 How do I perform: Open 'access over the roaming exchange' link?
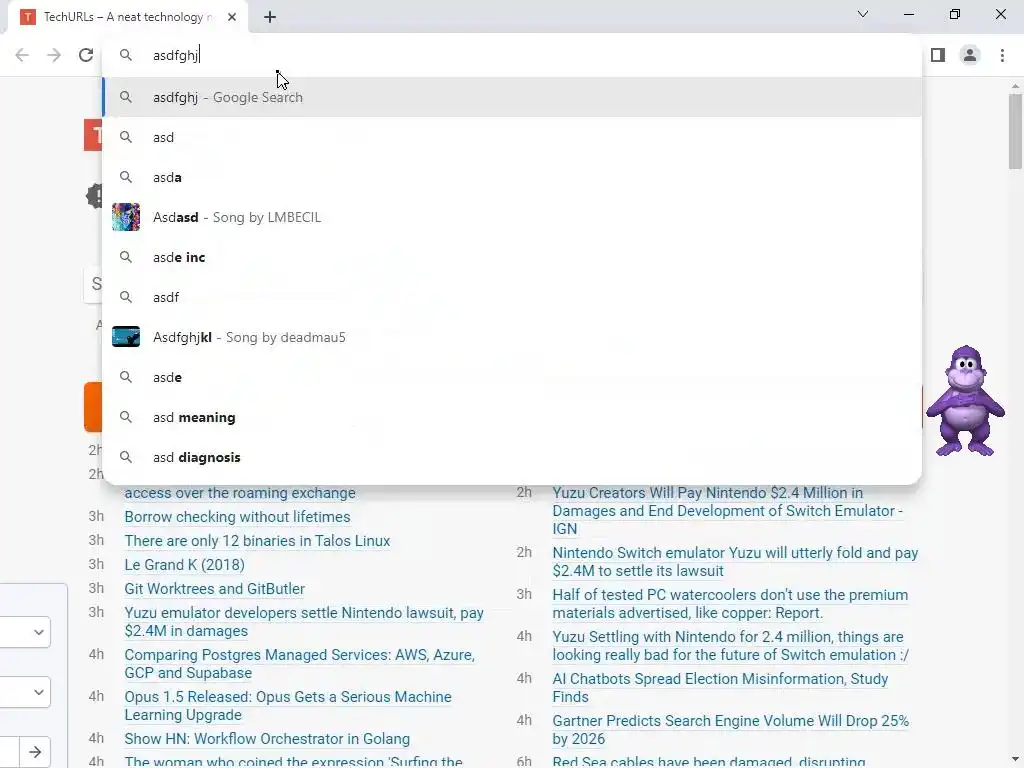tap(240, 492)
